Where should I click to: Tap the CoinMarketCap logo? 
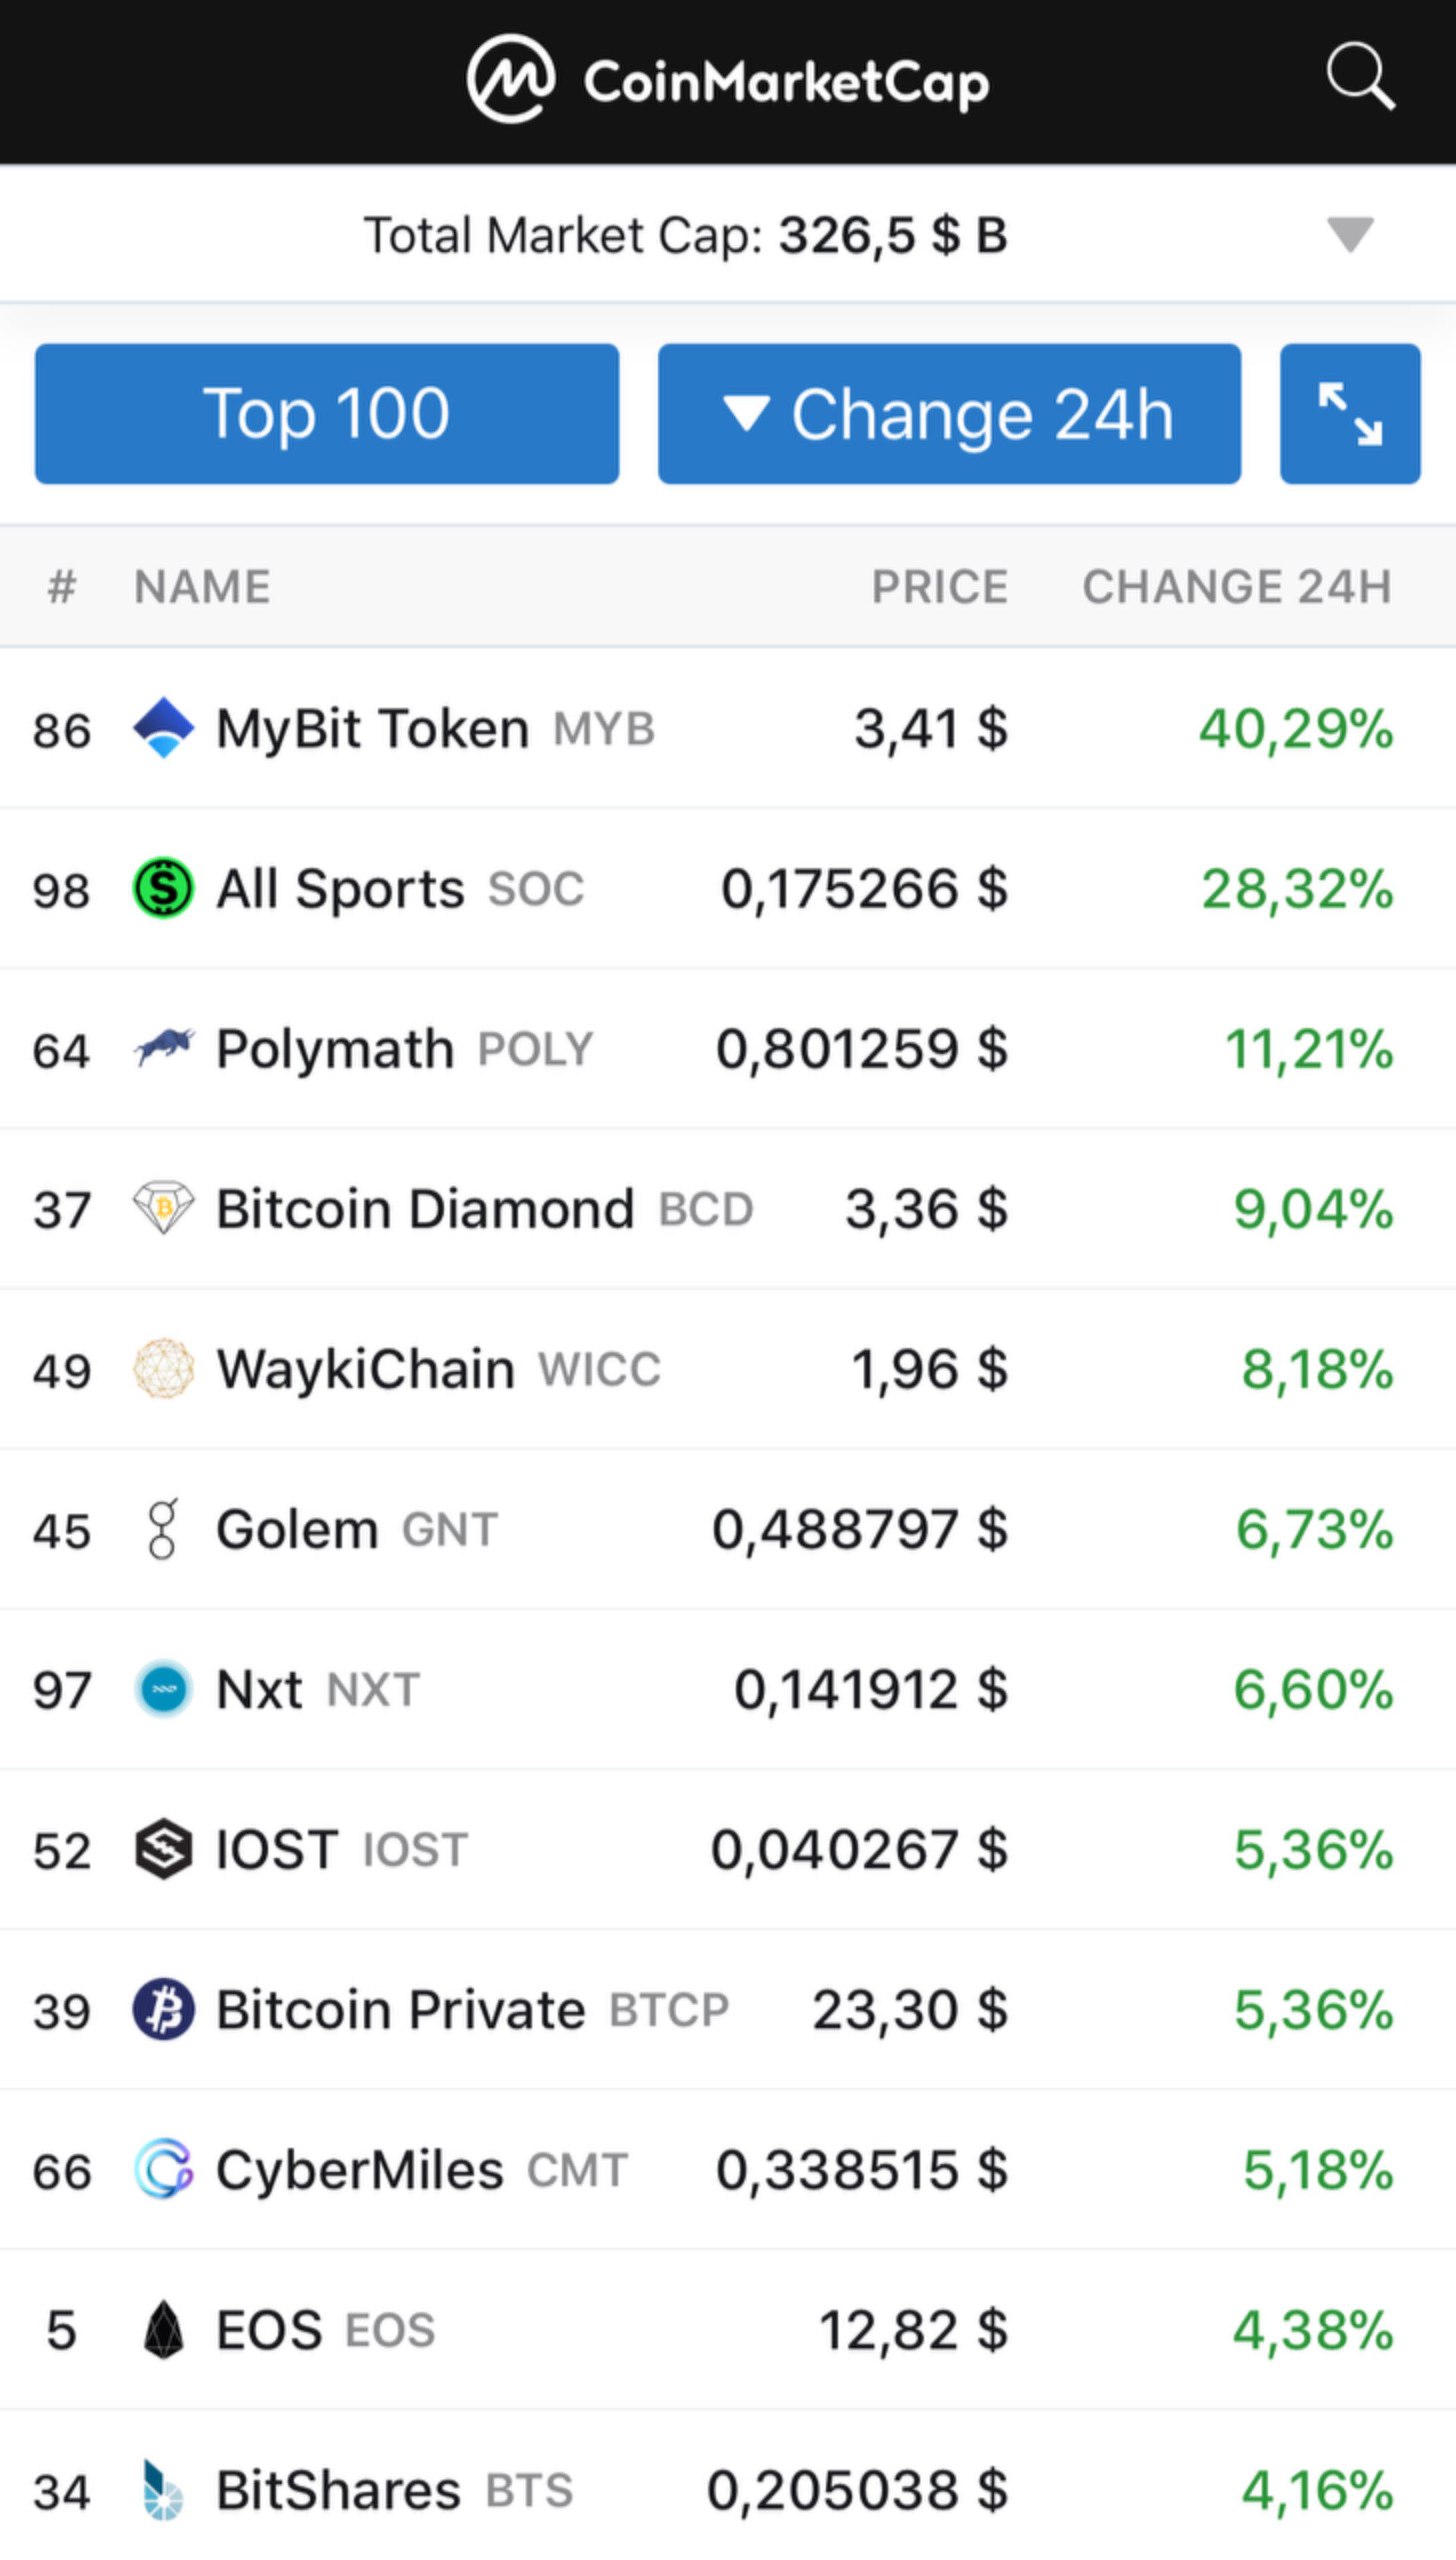tap(728, 80)
